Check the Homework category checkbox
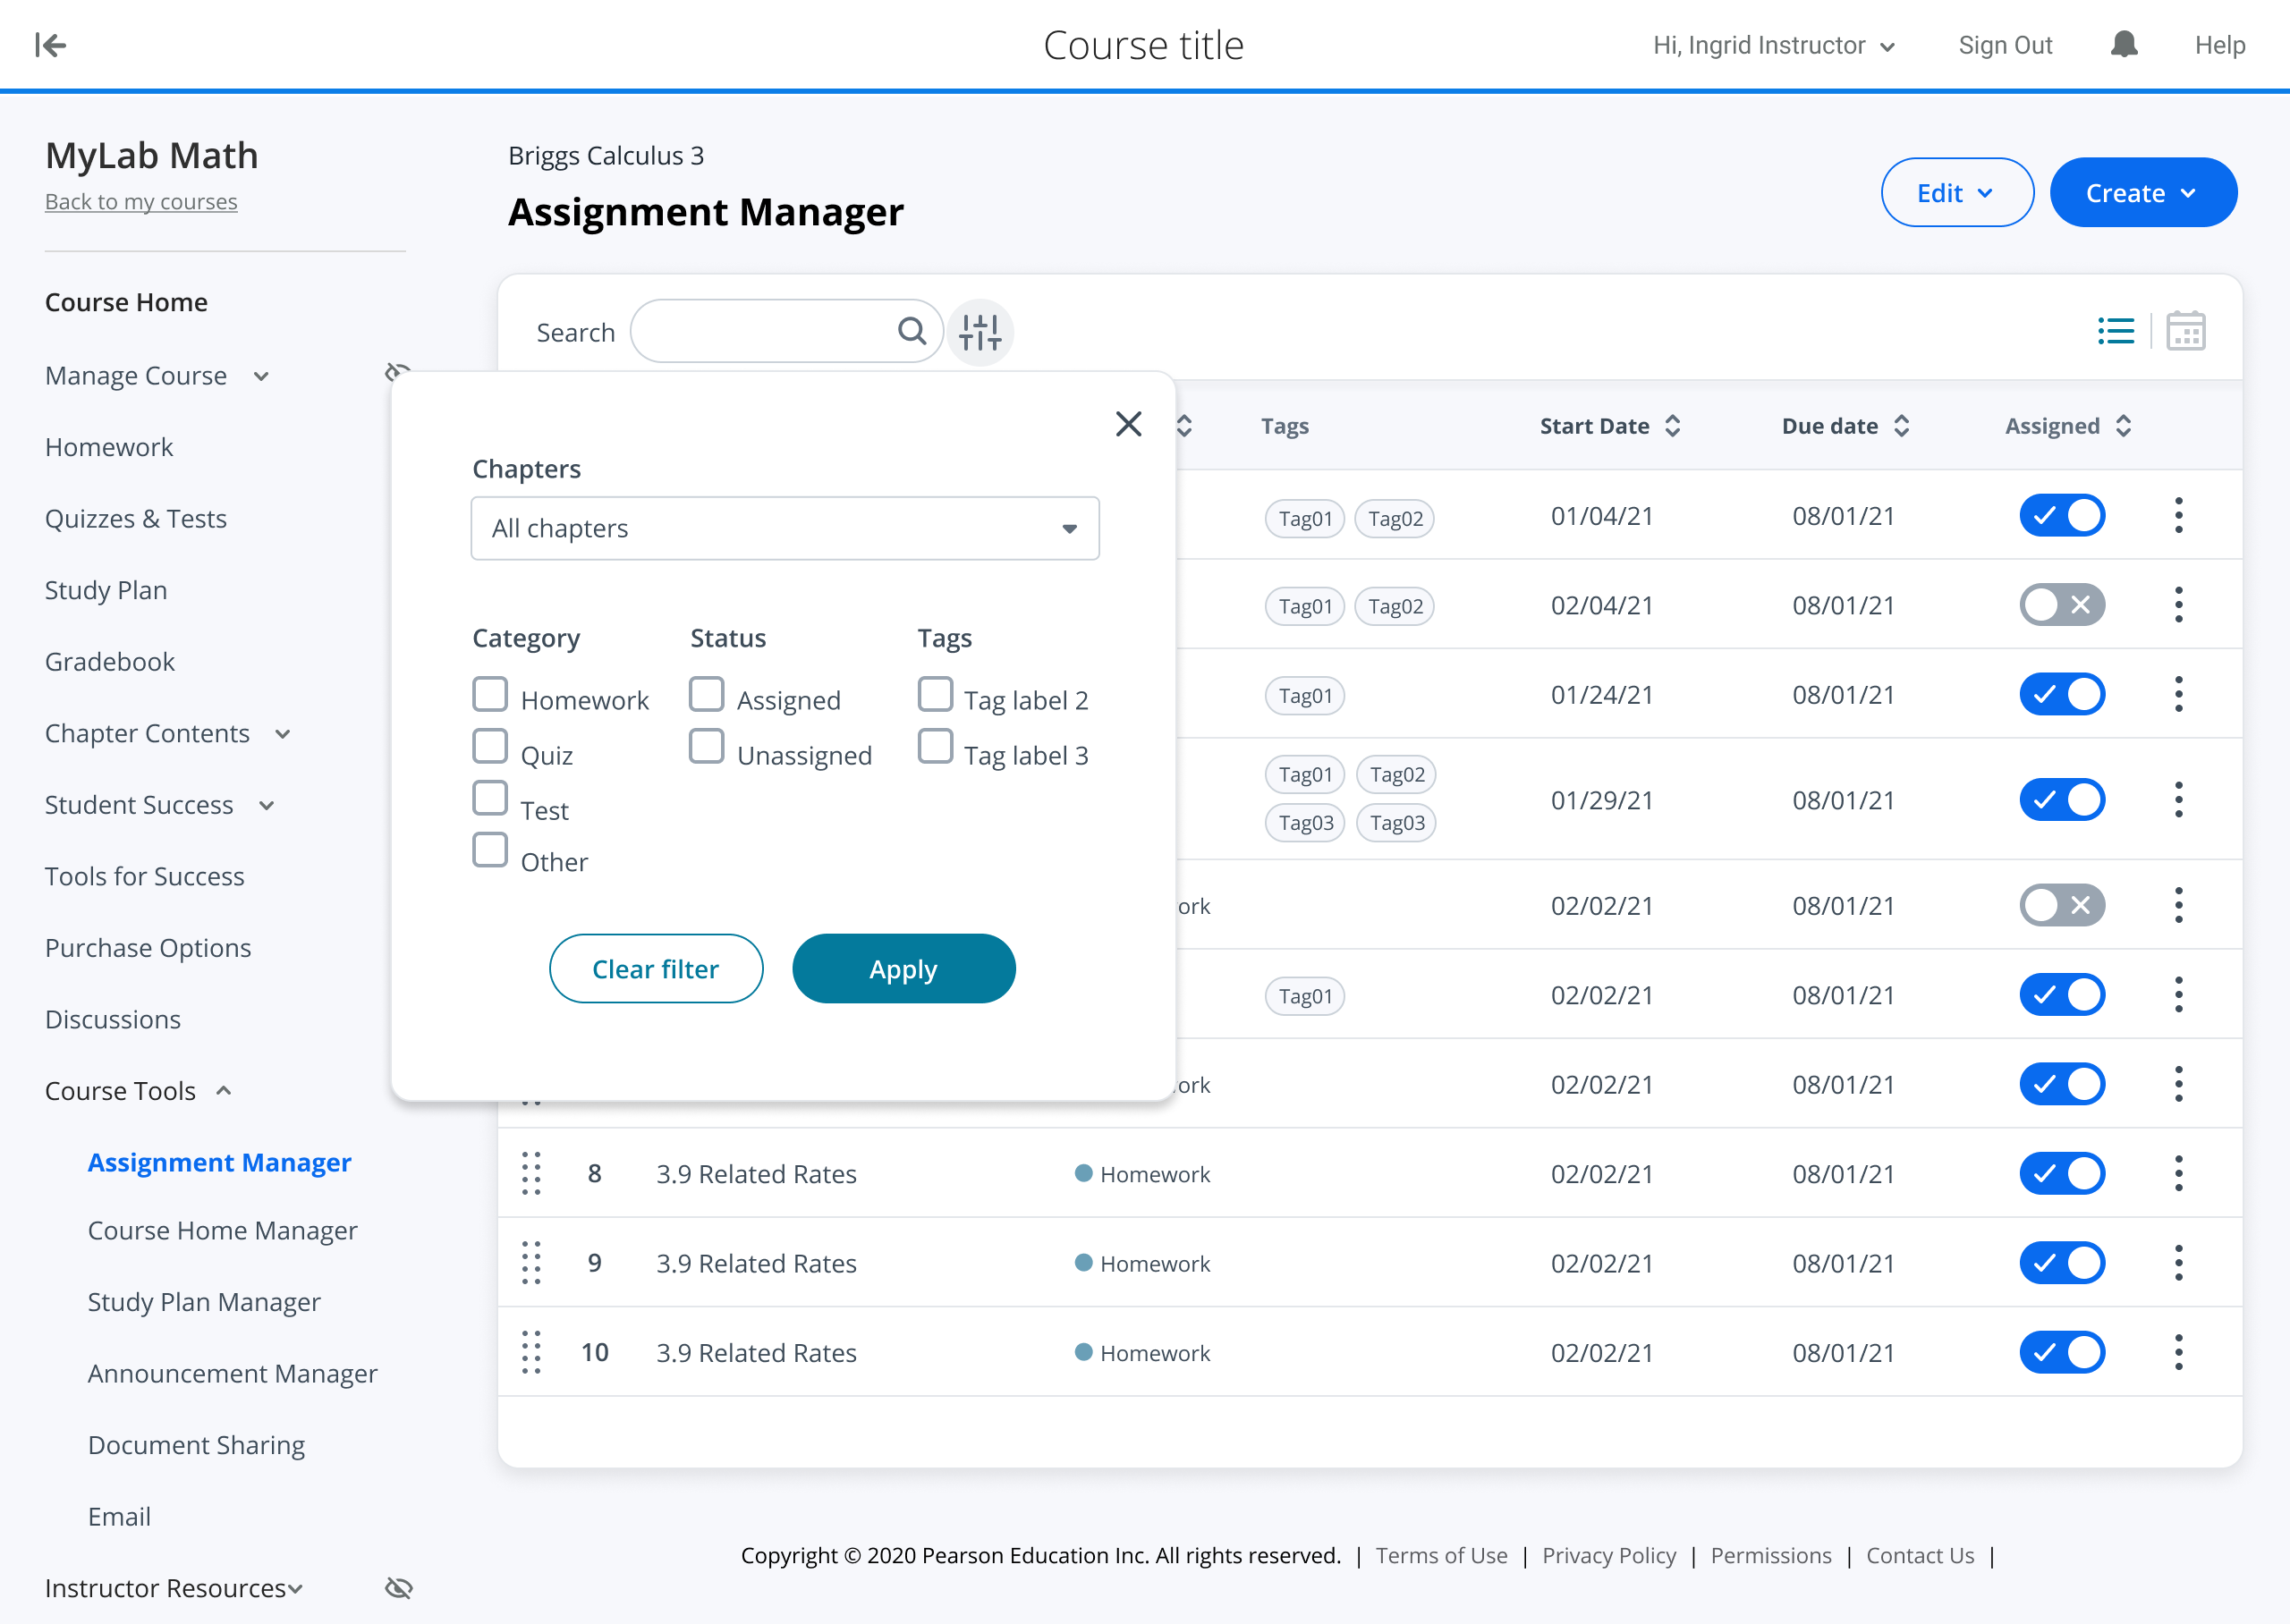Screen dimensions: 2290x1624 tap(490, 694)
